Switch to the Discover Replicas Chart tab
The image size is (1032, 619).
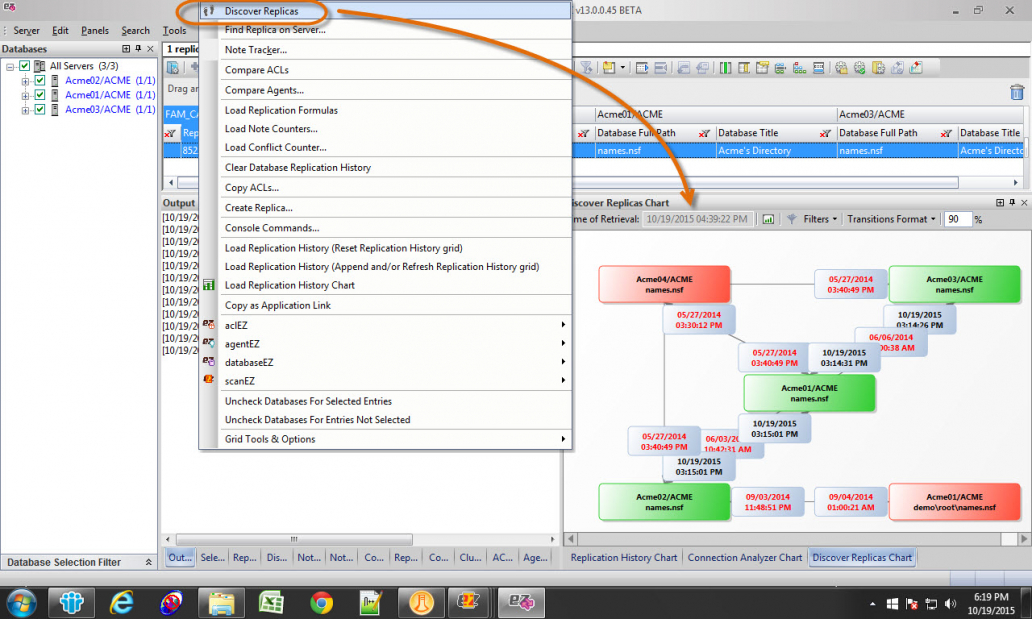click(862, 558)
